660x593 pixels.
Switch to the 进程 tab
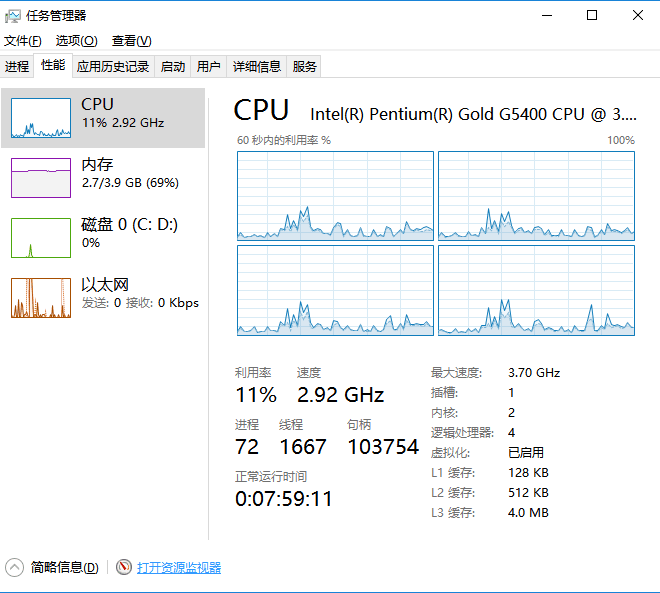coord(17,67)
